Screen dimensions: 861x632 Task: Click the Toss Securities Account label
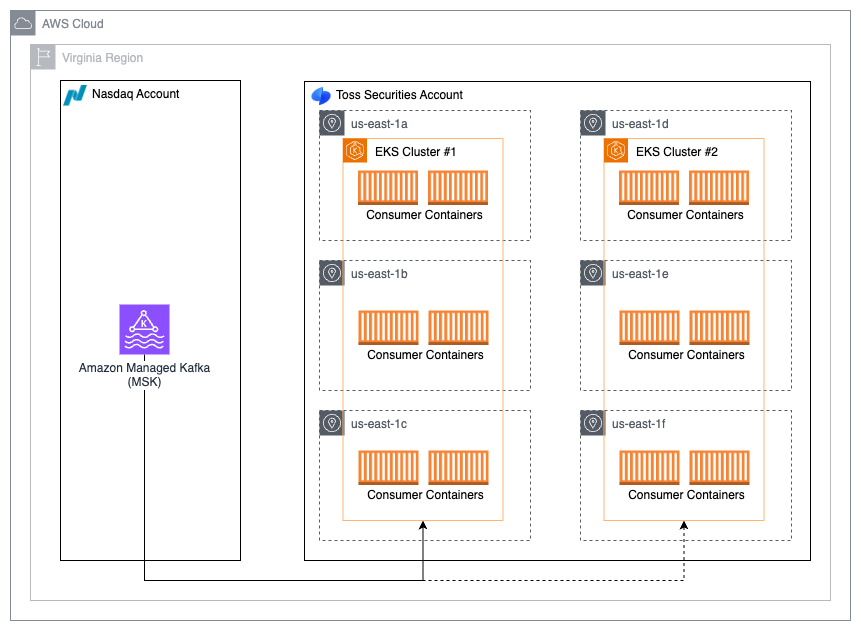click(x=399, y=95)
